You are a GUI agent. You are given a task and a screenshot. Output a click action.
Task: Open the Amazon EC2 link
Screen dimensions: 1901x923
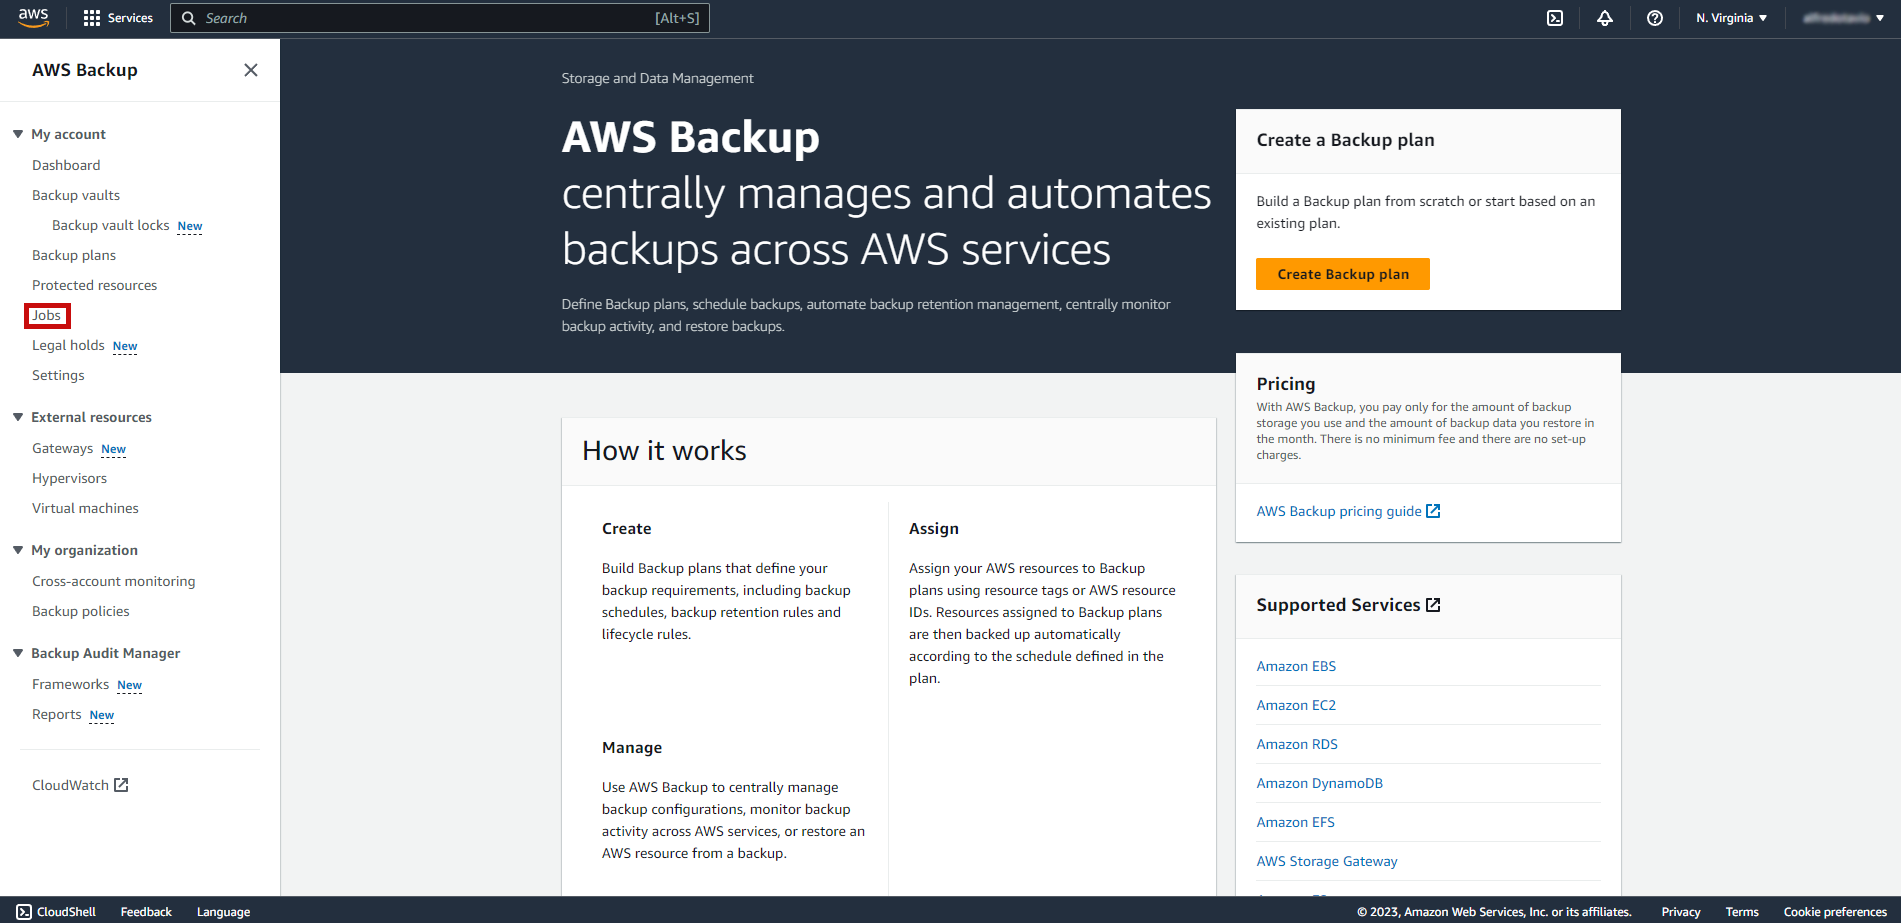[1296, 705]
